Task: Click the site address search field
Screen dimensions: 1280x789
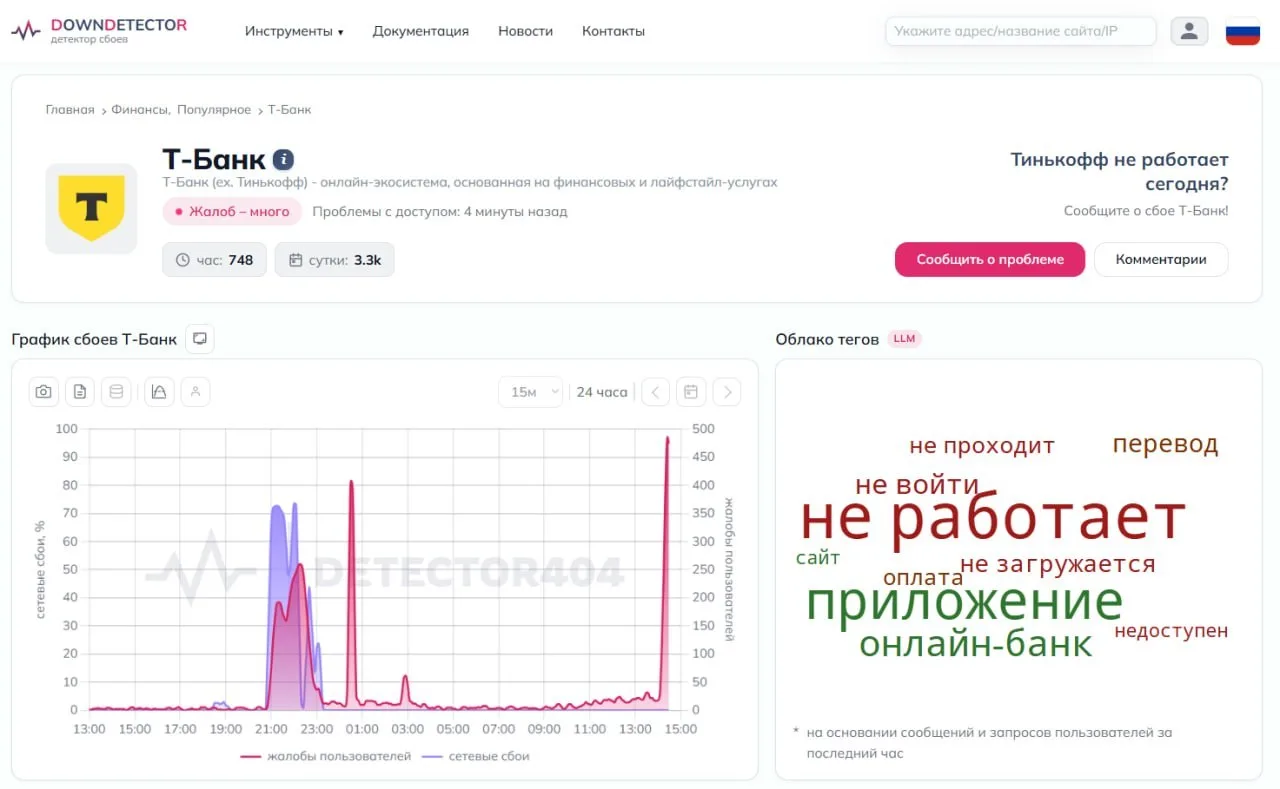Action: [x=1021, y=31]
